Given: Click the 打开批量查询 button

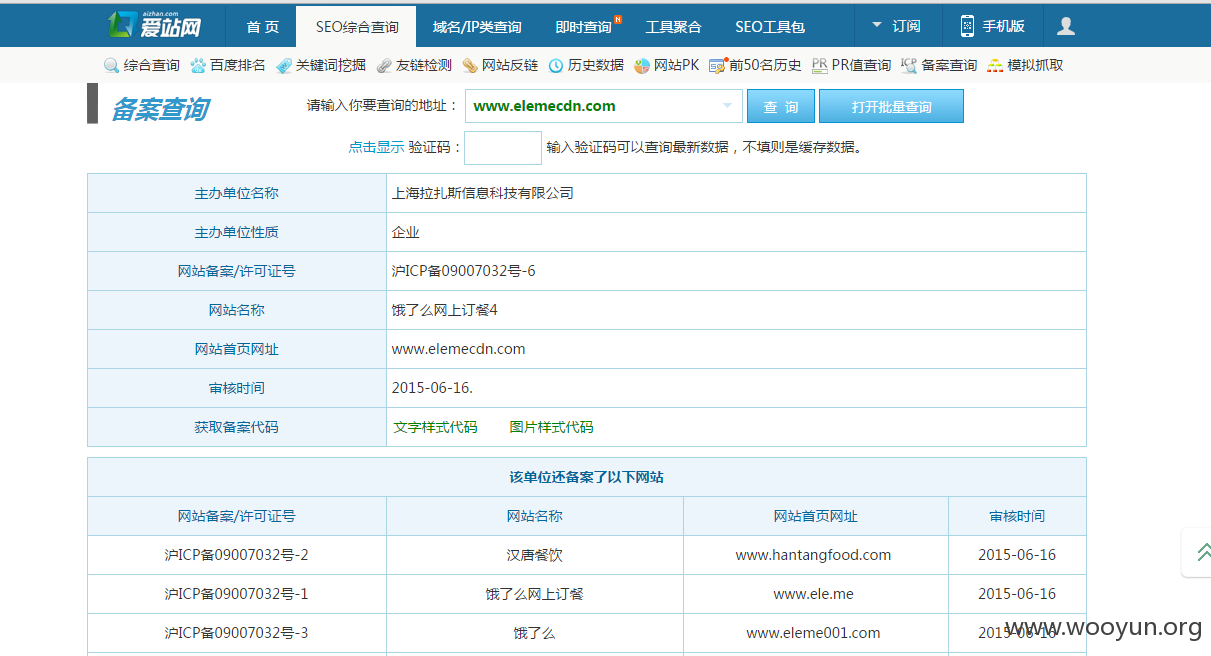Looking at the screenshot, I should point(891,107).
